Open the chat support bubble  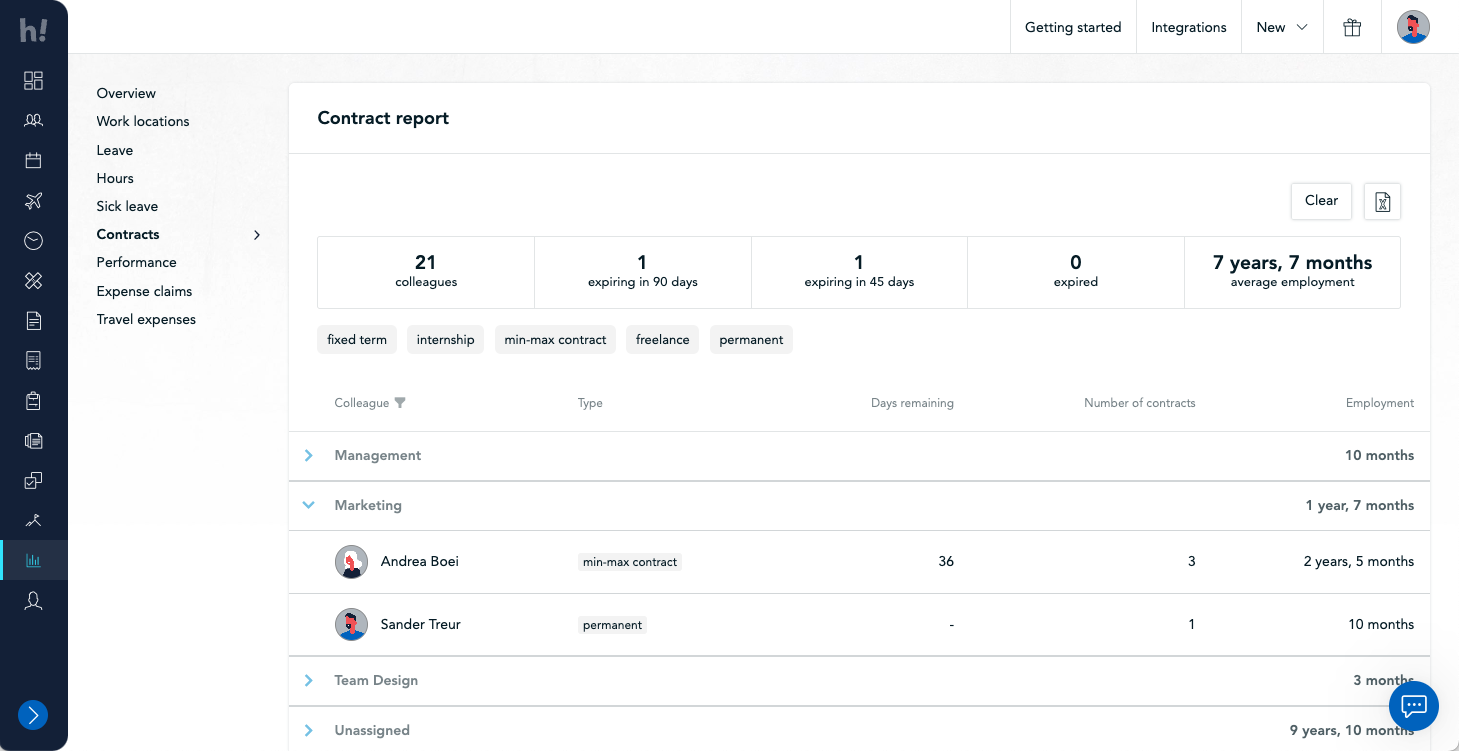[1413, 706]
